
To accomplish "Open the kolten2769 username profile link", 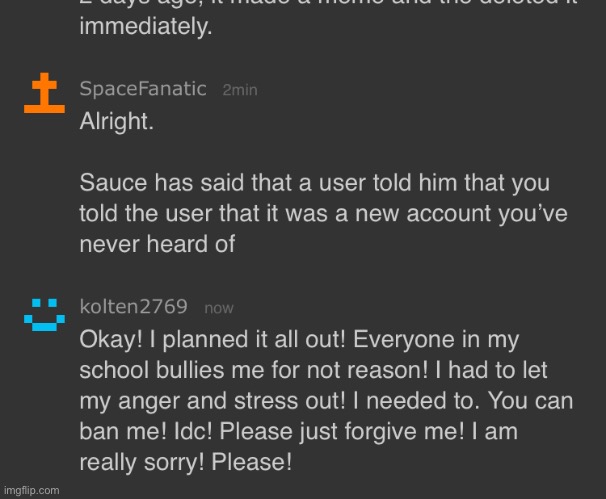I will 135,307.
